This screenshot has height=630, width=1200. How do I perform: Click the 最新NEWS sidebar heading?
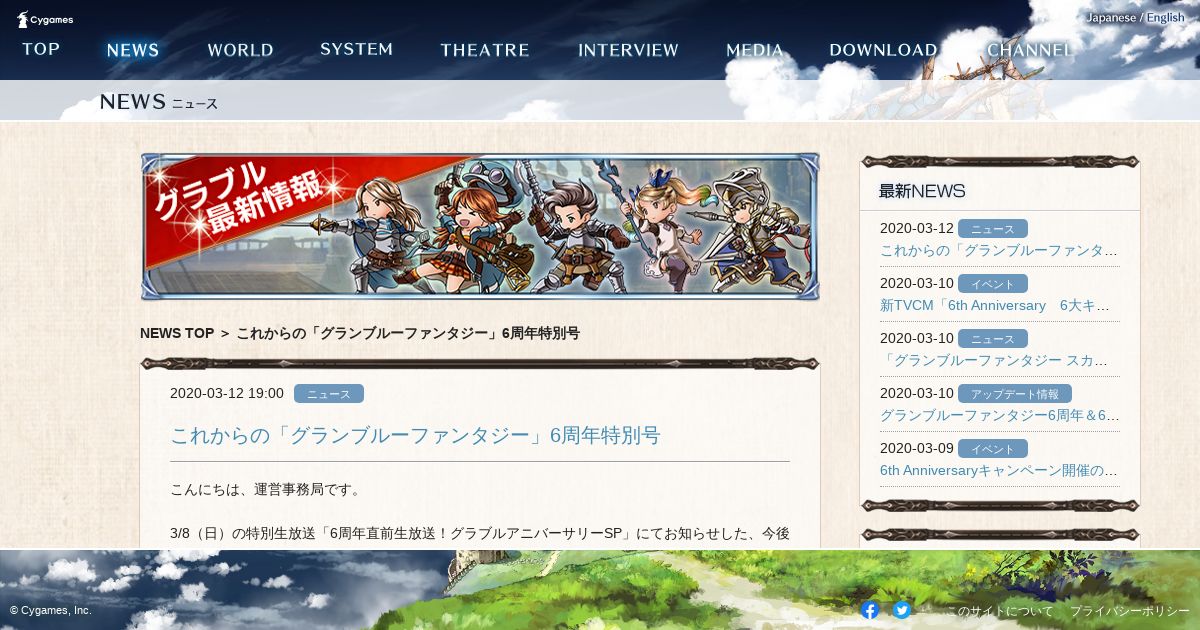click(922, 191)
